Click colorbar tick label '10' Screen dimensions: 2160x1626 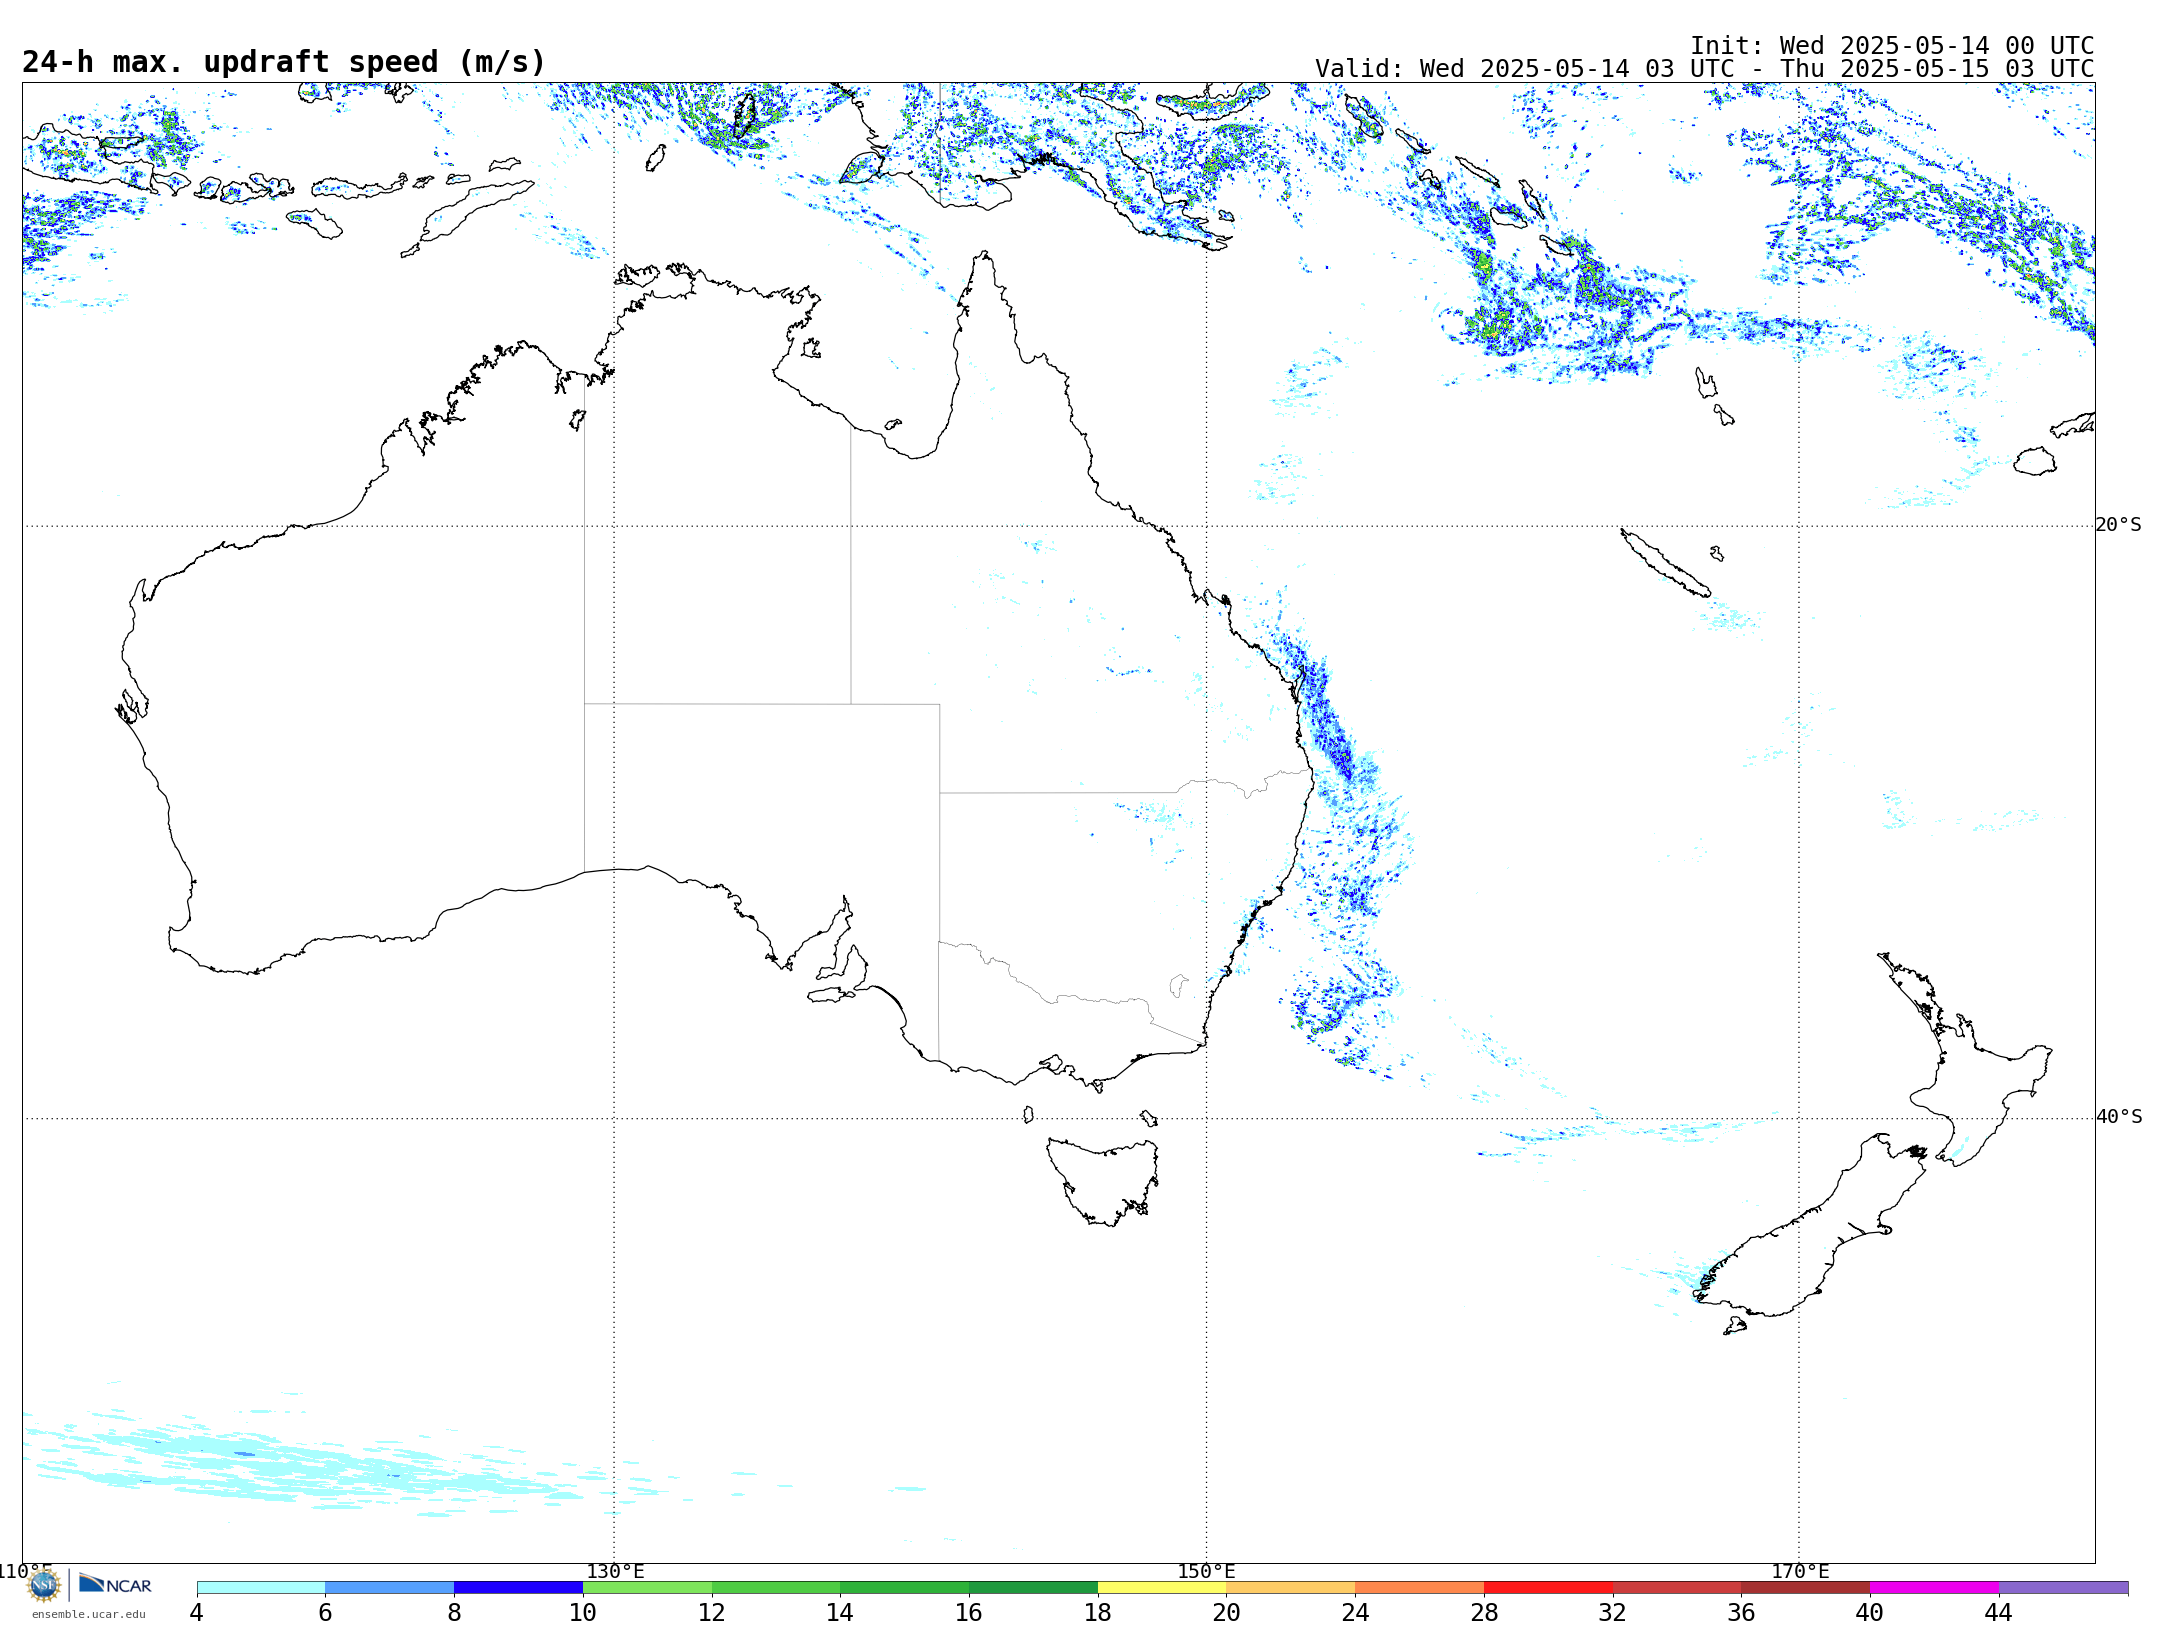pos(583,1612)
